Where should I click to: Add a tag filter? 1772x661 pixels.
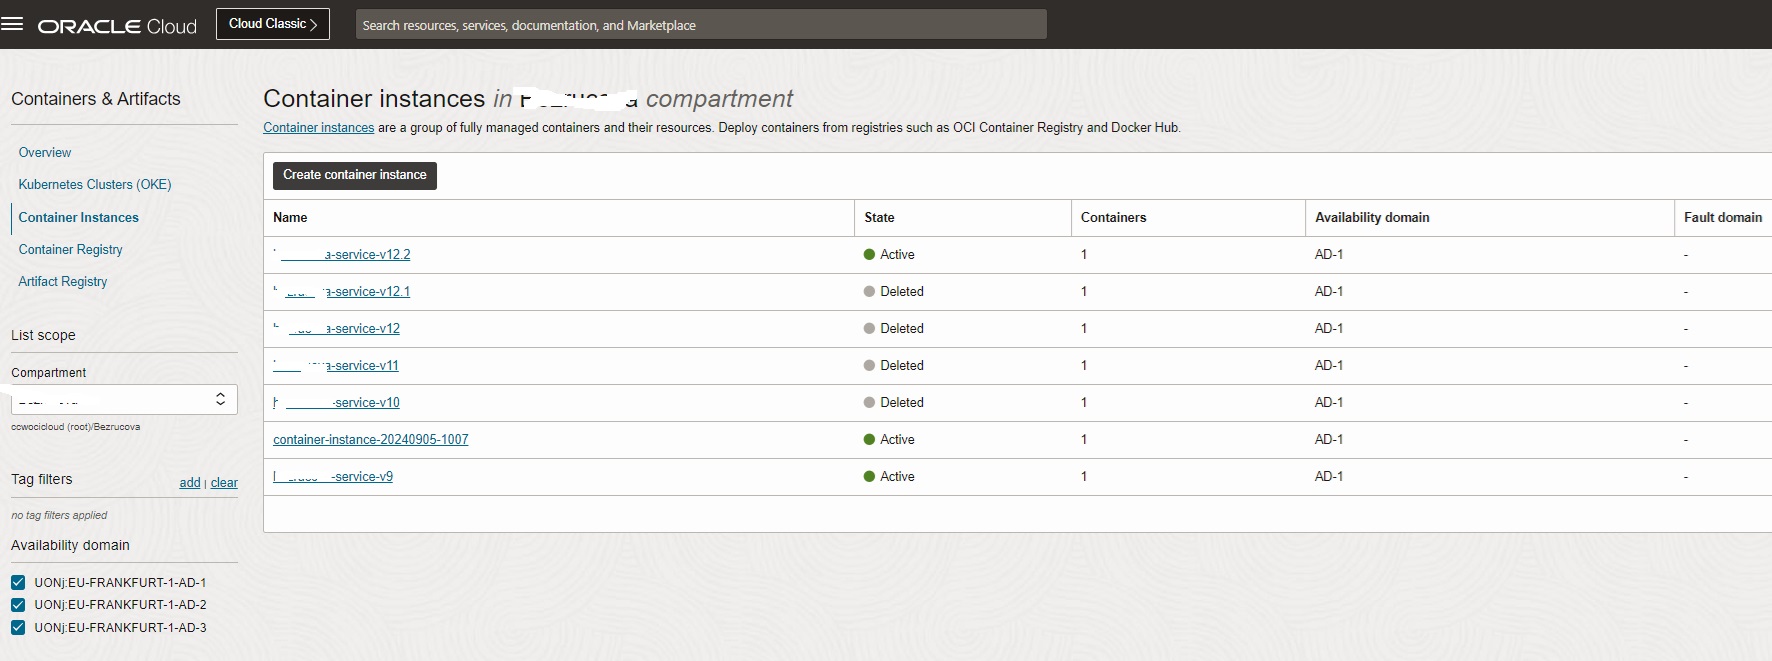tap(190, 483)
